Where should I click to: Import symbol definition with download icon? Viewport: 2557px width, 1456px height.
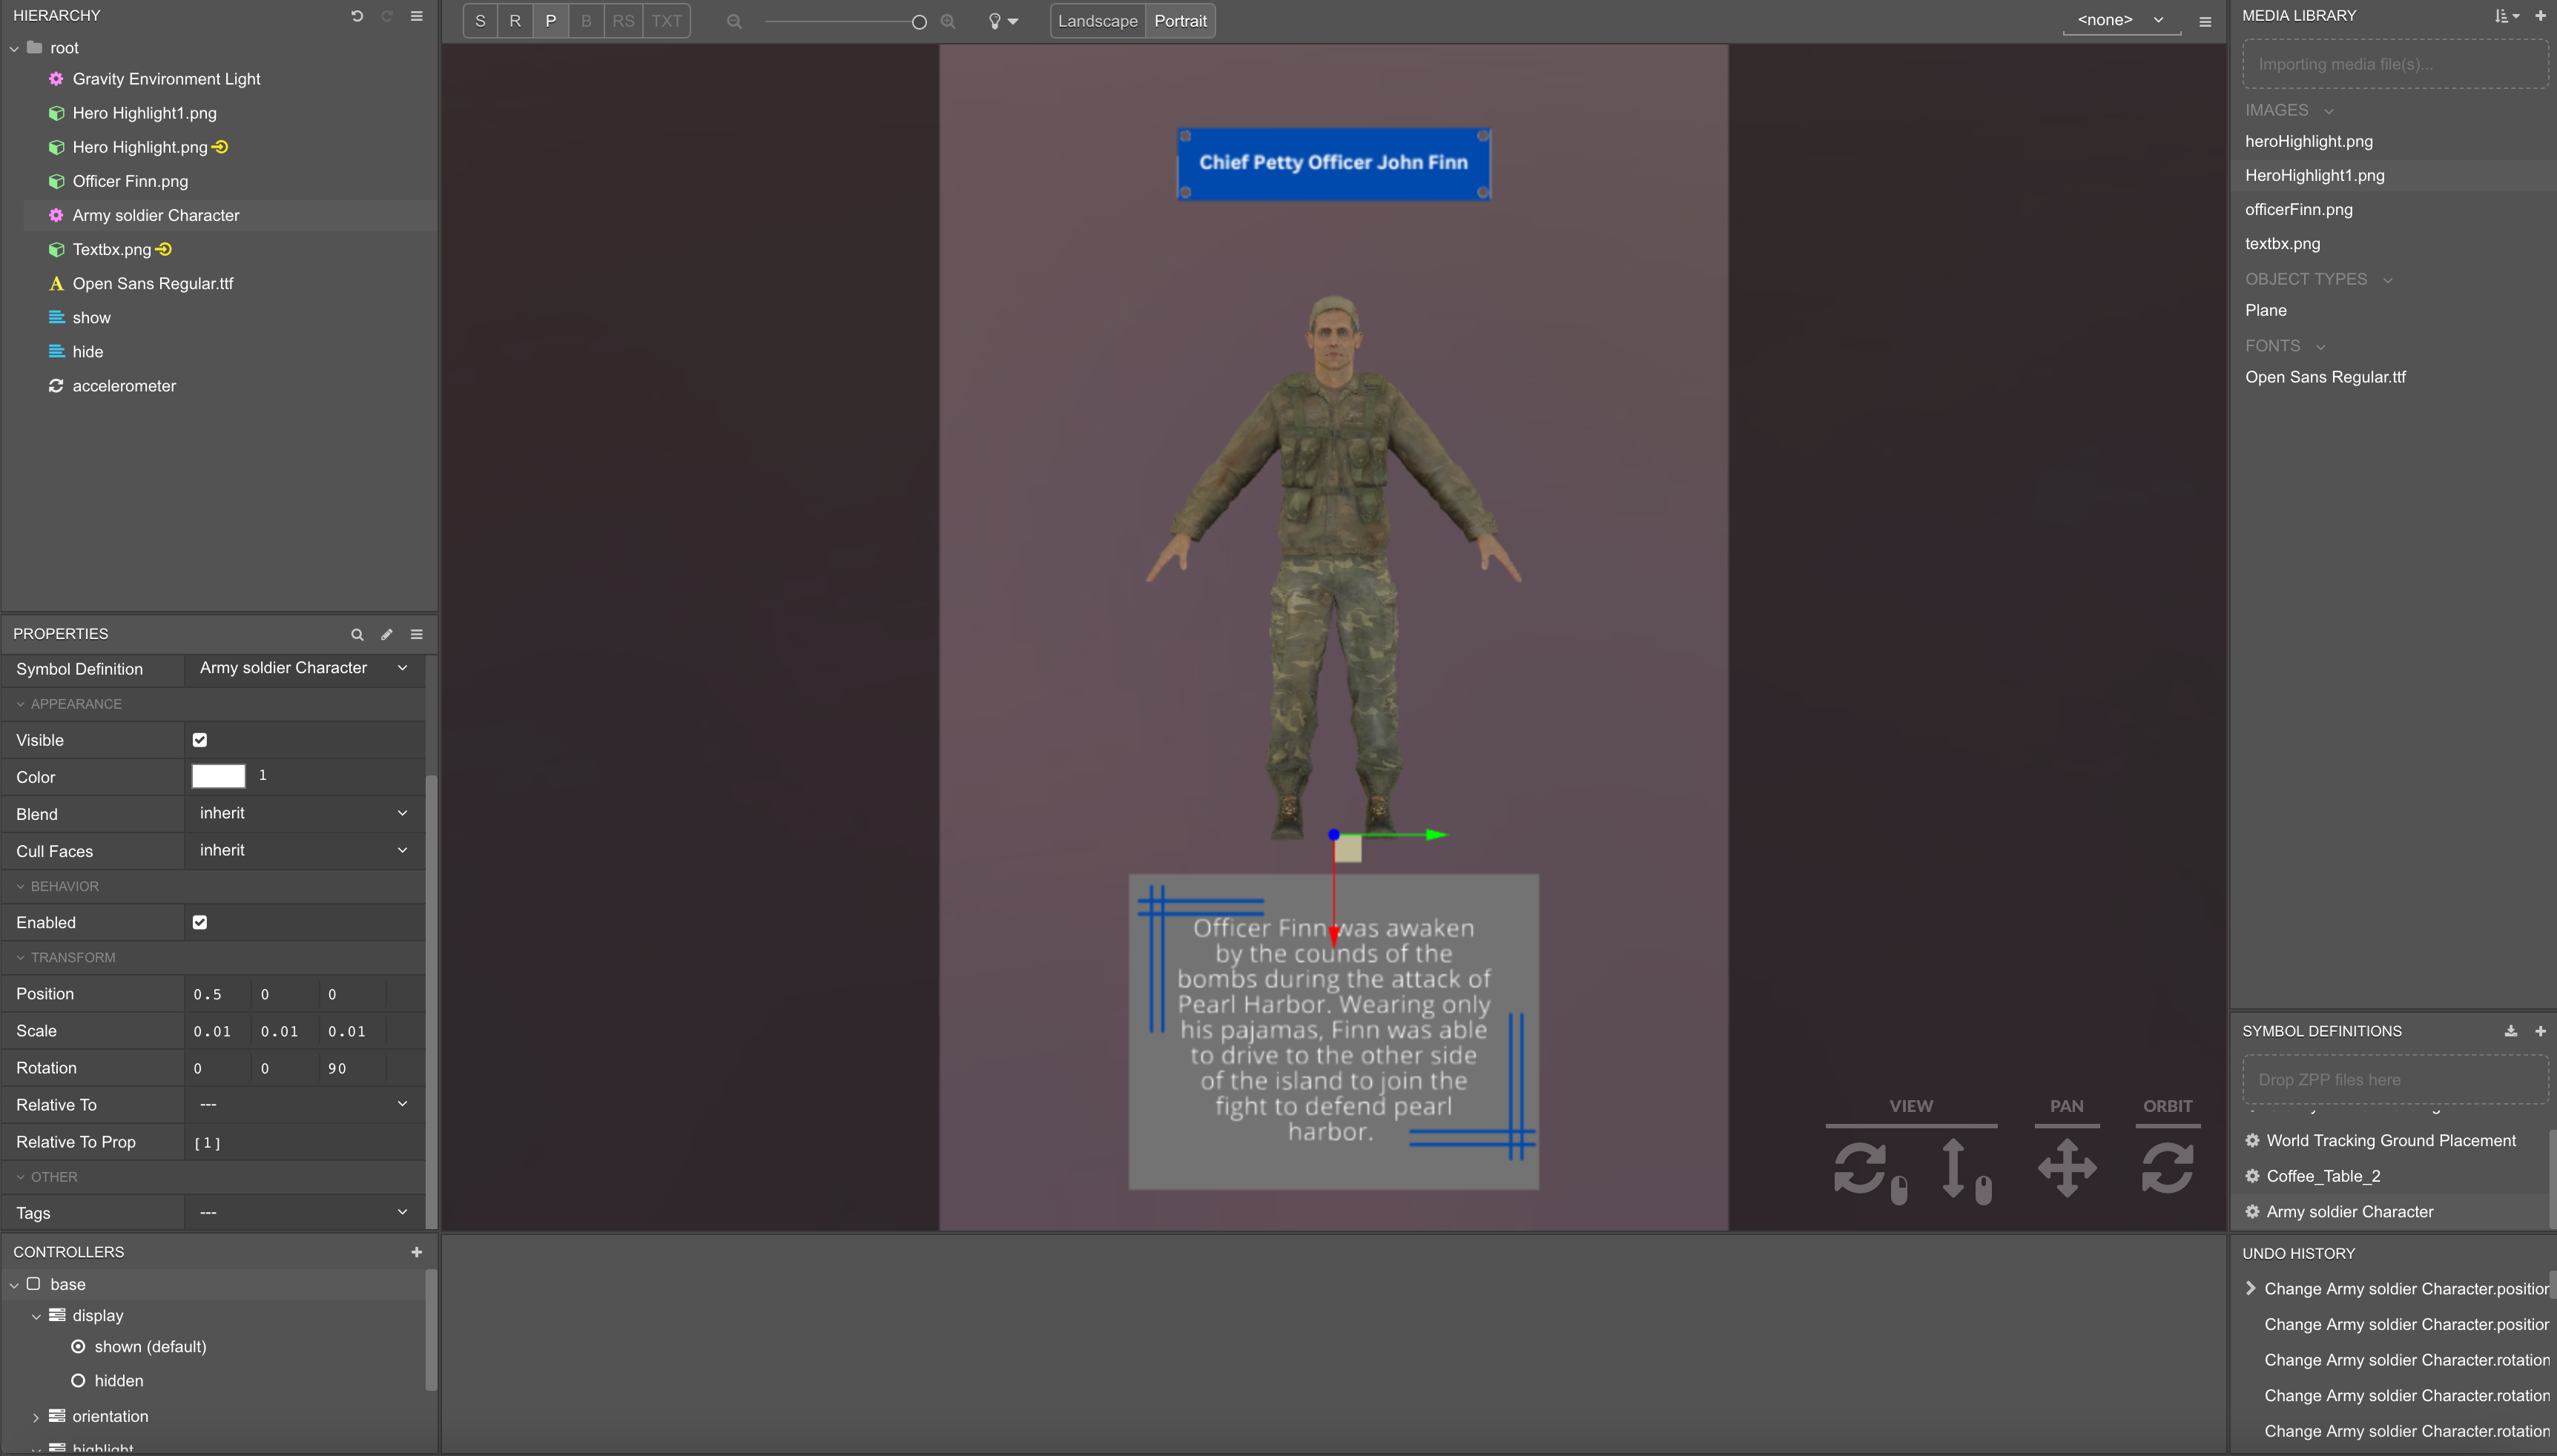coord(2510,1031)
